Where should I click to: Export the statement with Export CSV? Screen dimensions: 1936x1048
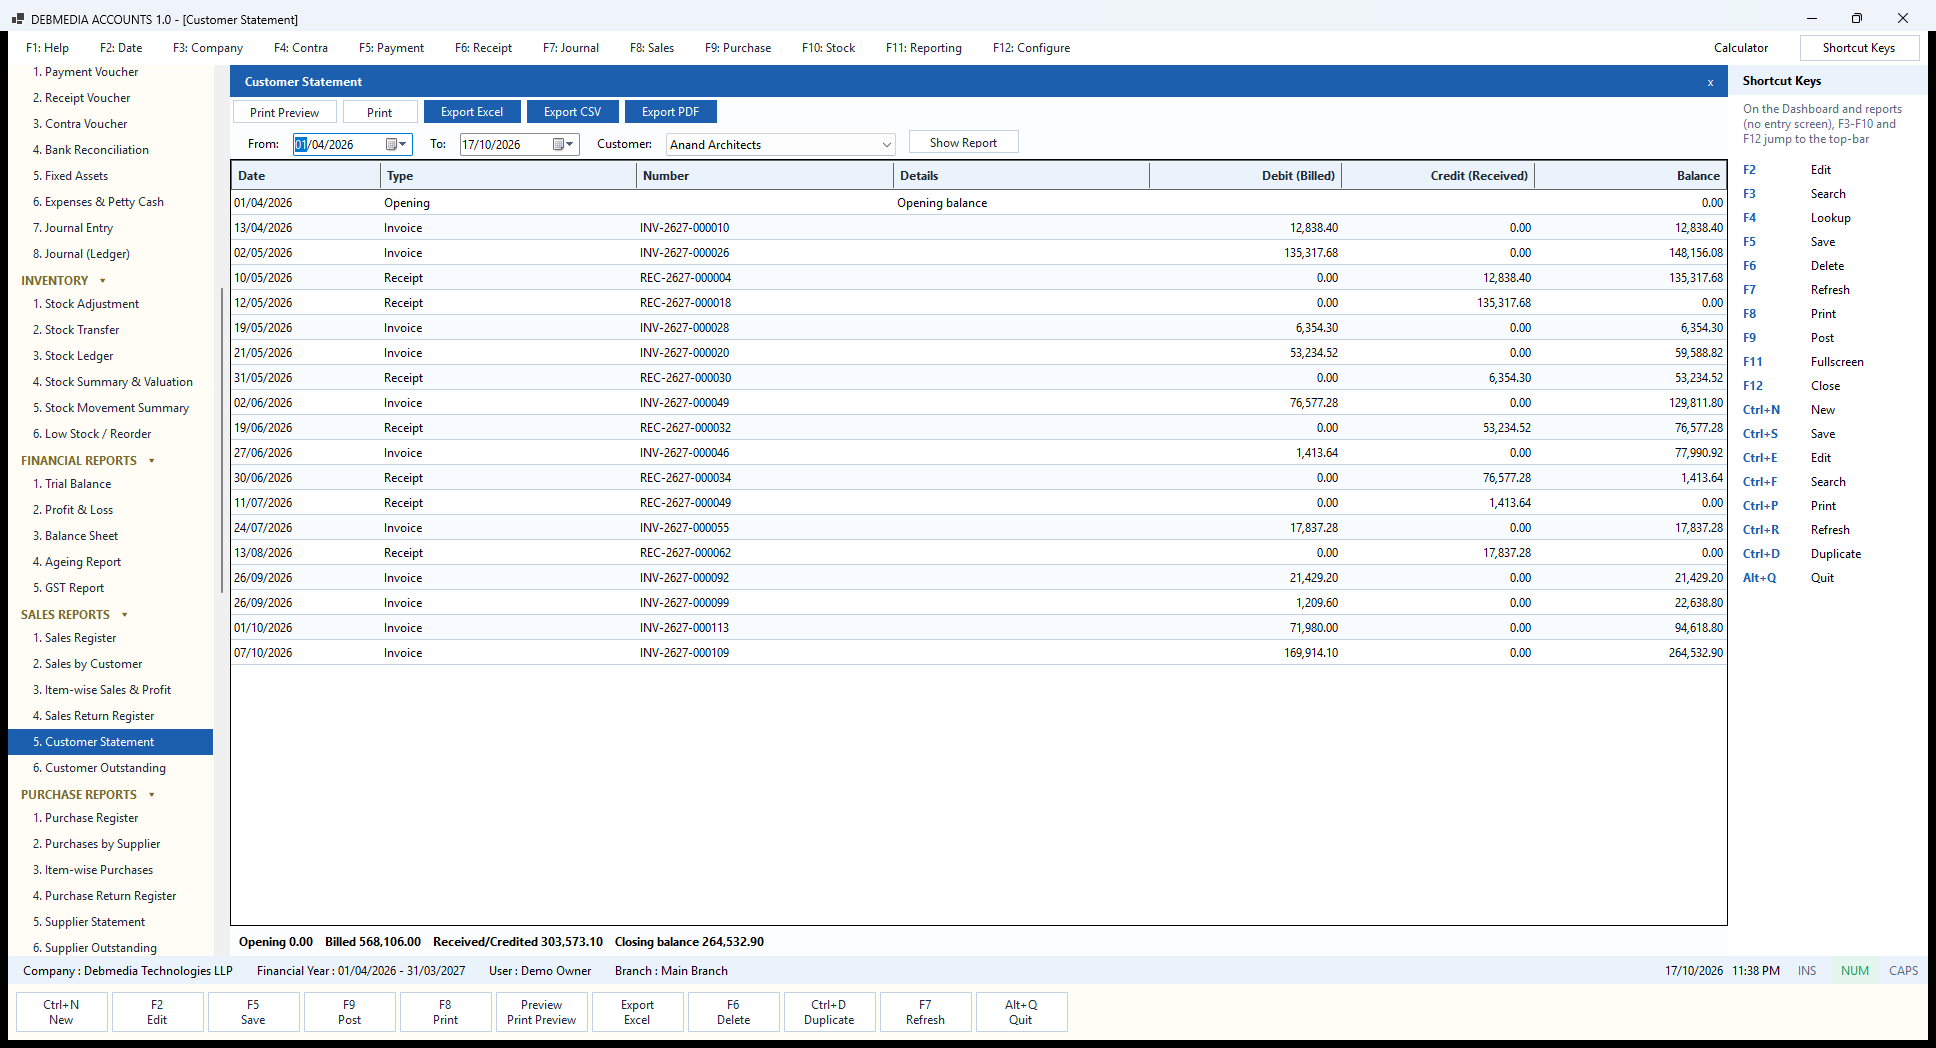tap(573, 112)
